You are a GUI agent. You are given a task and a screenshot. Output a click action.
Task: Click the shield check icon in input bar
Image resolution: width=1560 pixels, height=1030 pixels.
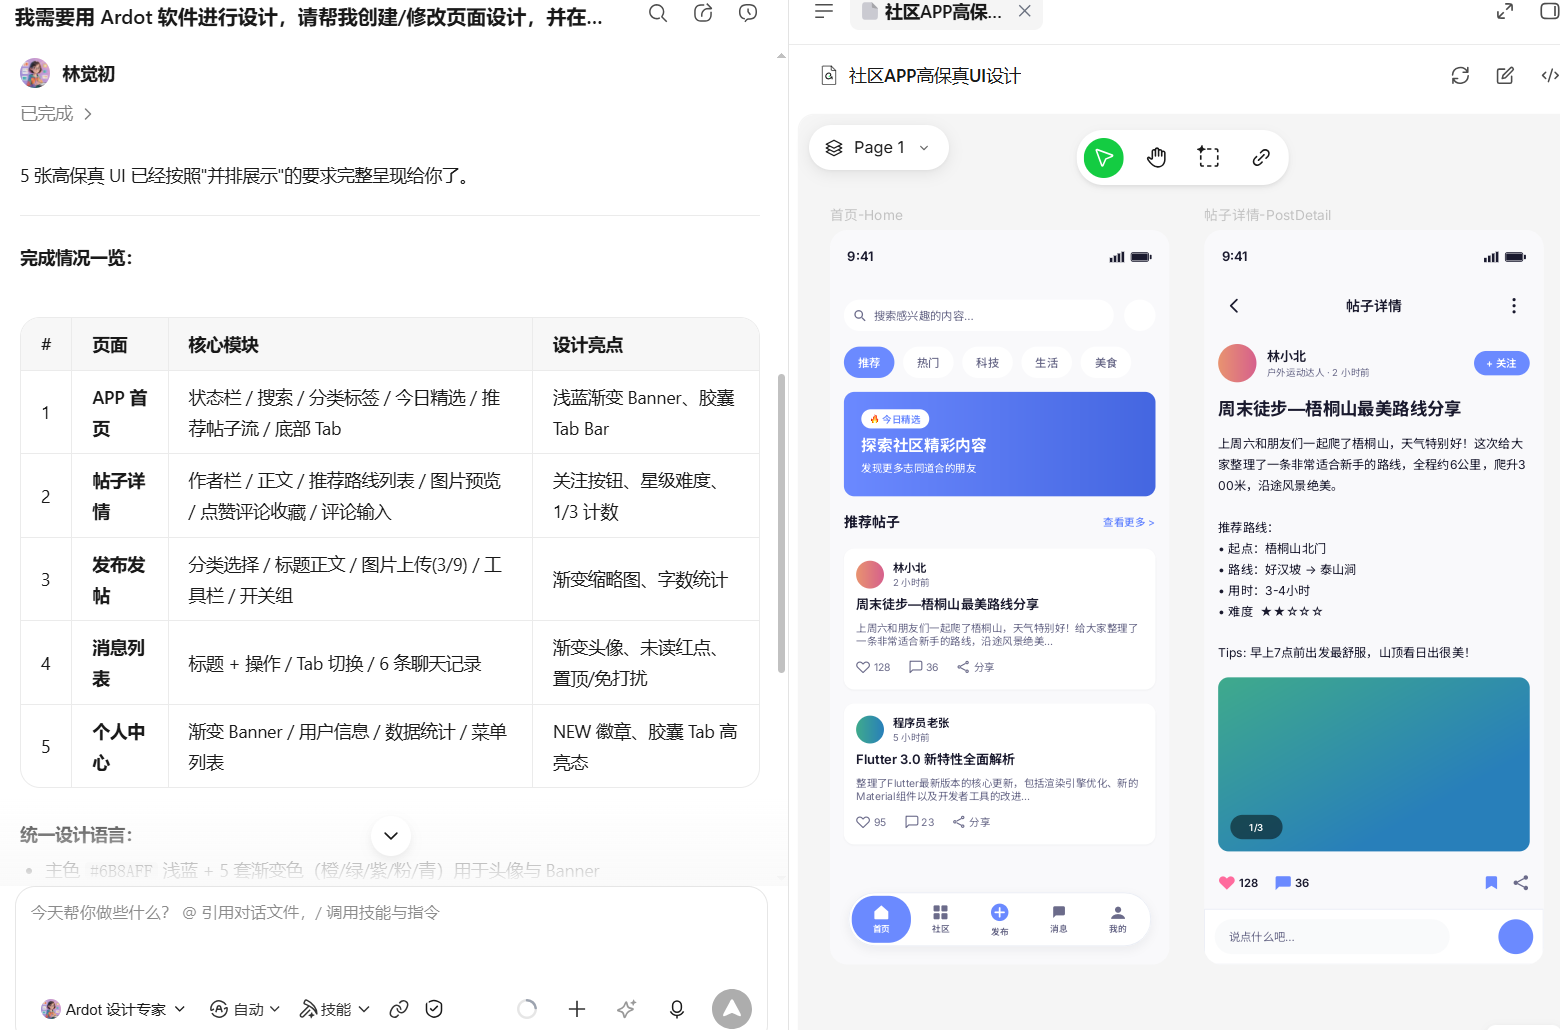pyautogui.click(x=434, y=1009)
